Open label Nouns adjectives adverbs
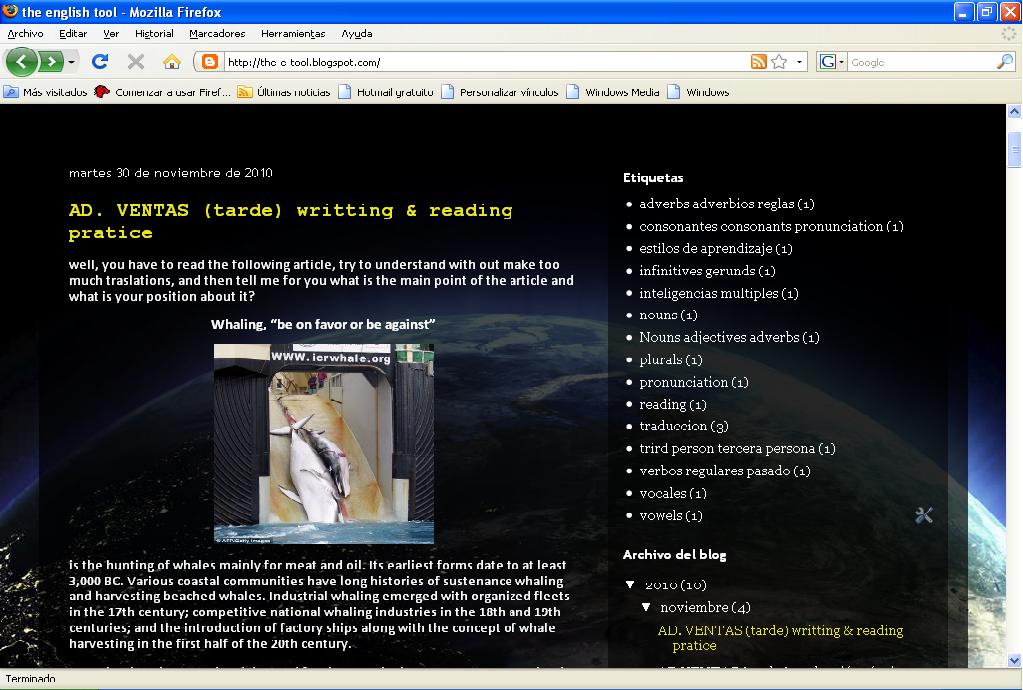The image size is (1023, 690). point(720,337)
